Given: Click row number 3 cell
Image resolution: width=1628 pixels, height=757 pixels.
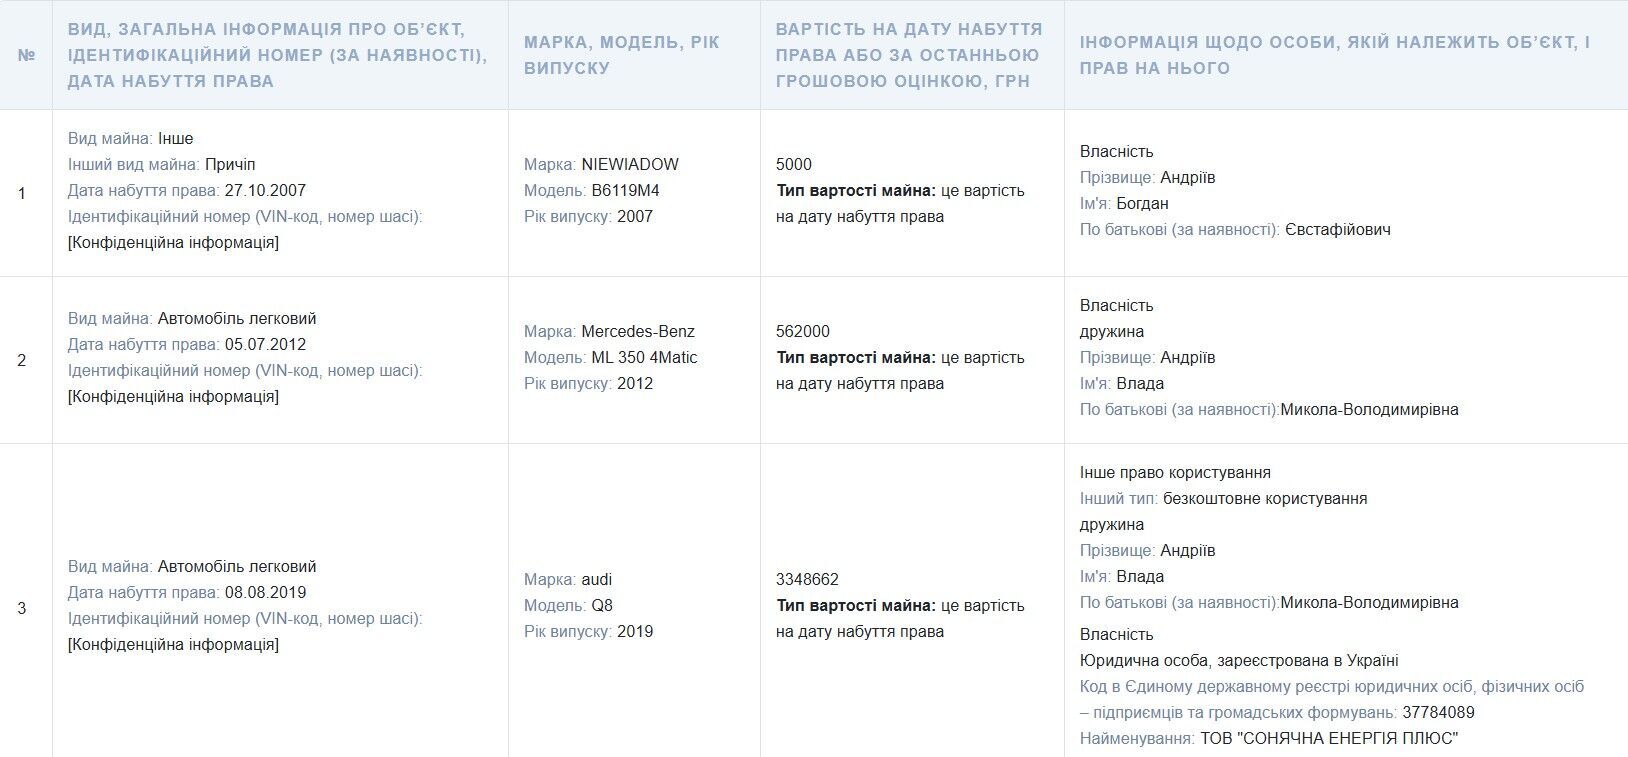Looking at the screenshot, I should 22,608.
